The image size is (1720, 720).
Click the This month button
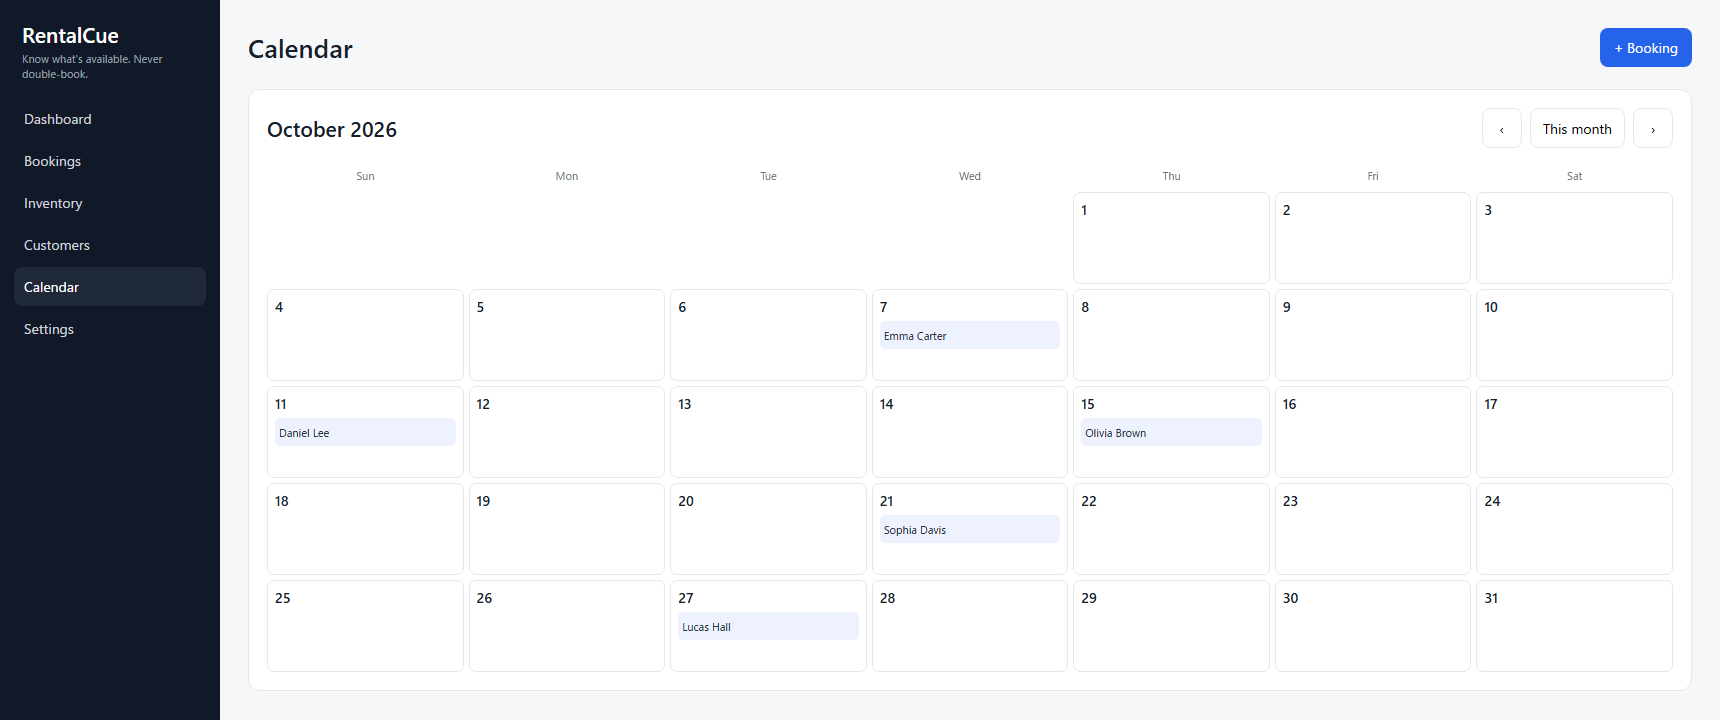[1577, 128]
